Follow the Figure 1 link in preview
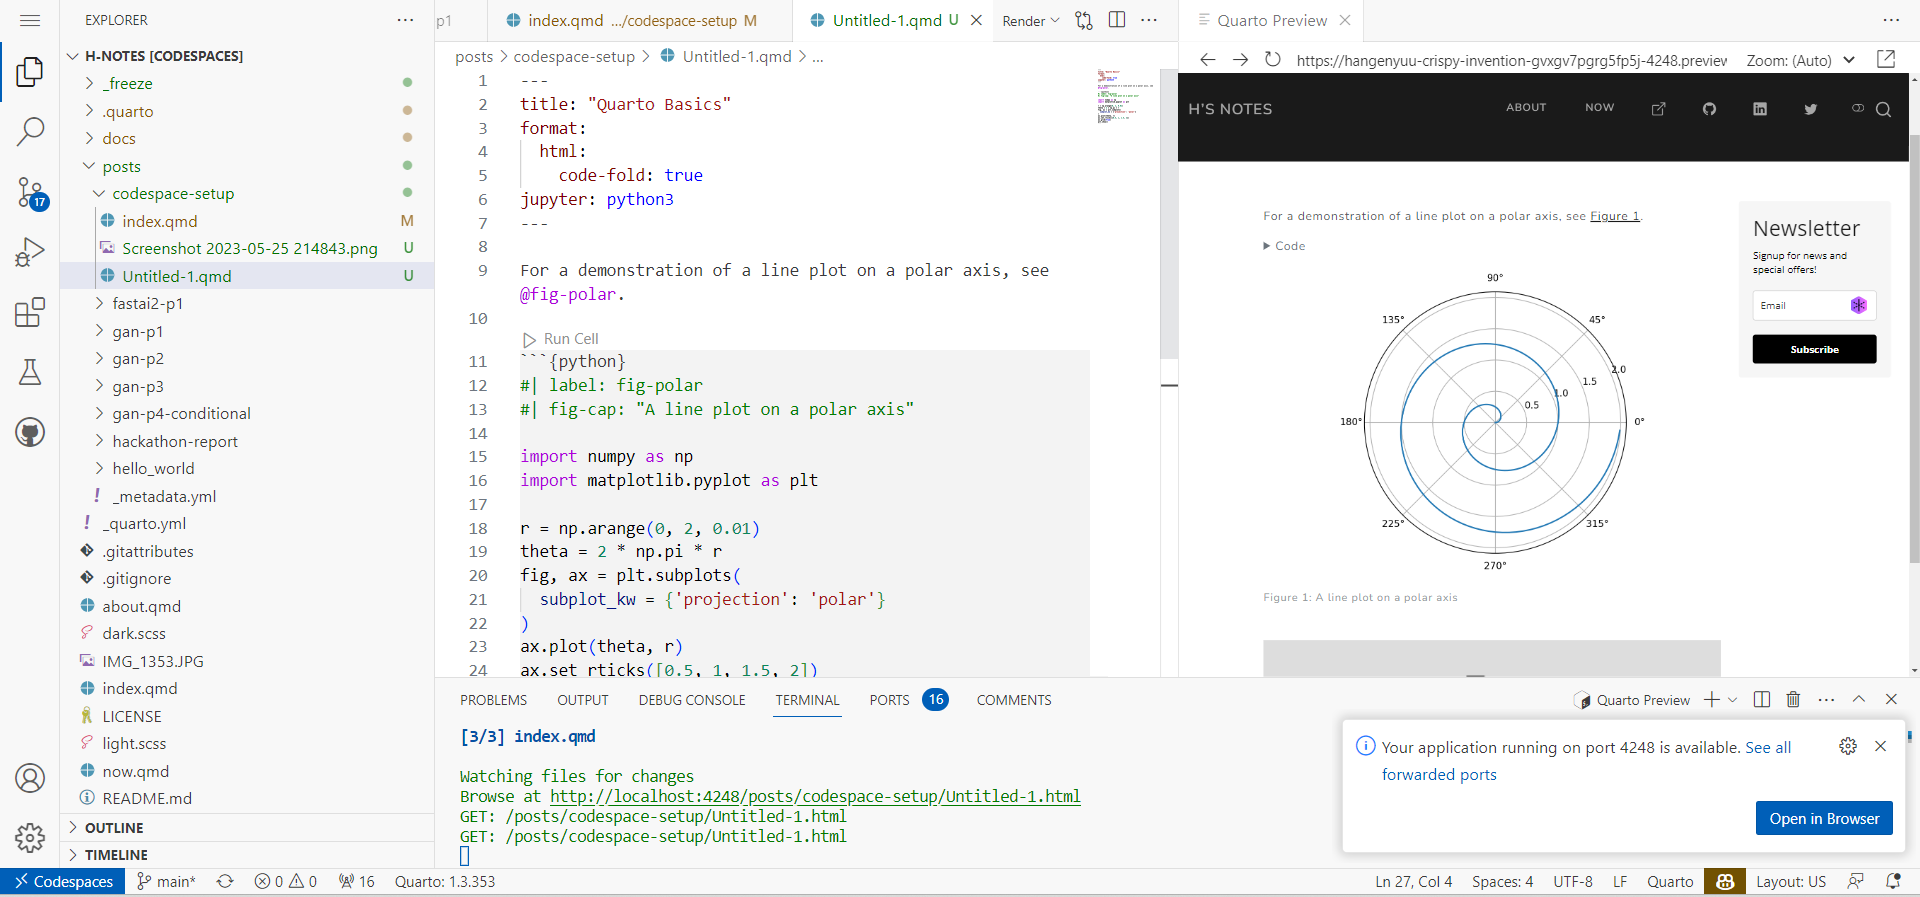Screen dimensions: 1920x897 (x=1614, y=216)
